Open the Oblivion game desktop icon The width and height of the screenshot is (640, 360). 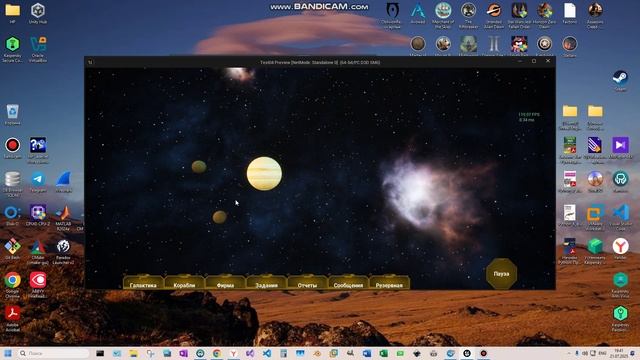tap(392, 16)
